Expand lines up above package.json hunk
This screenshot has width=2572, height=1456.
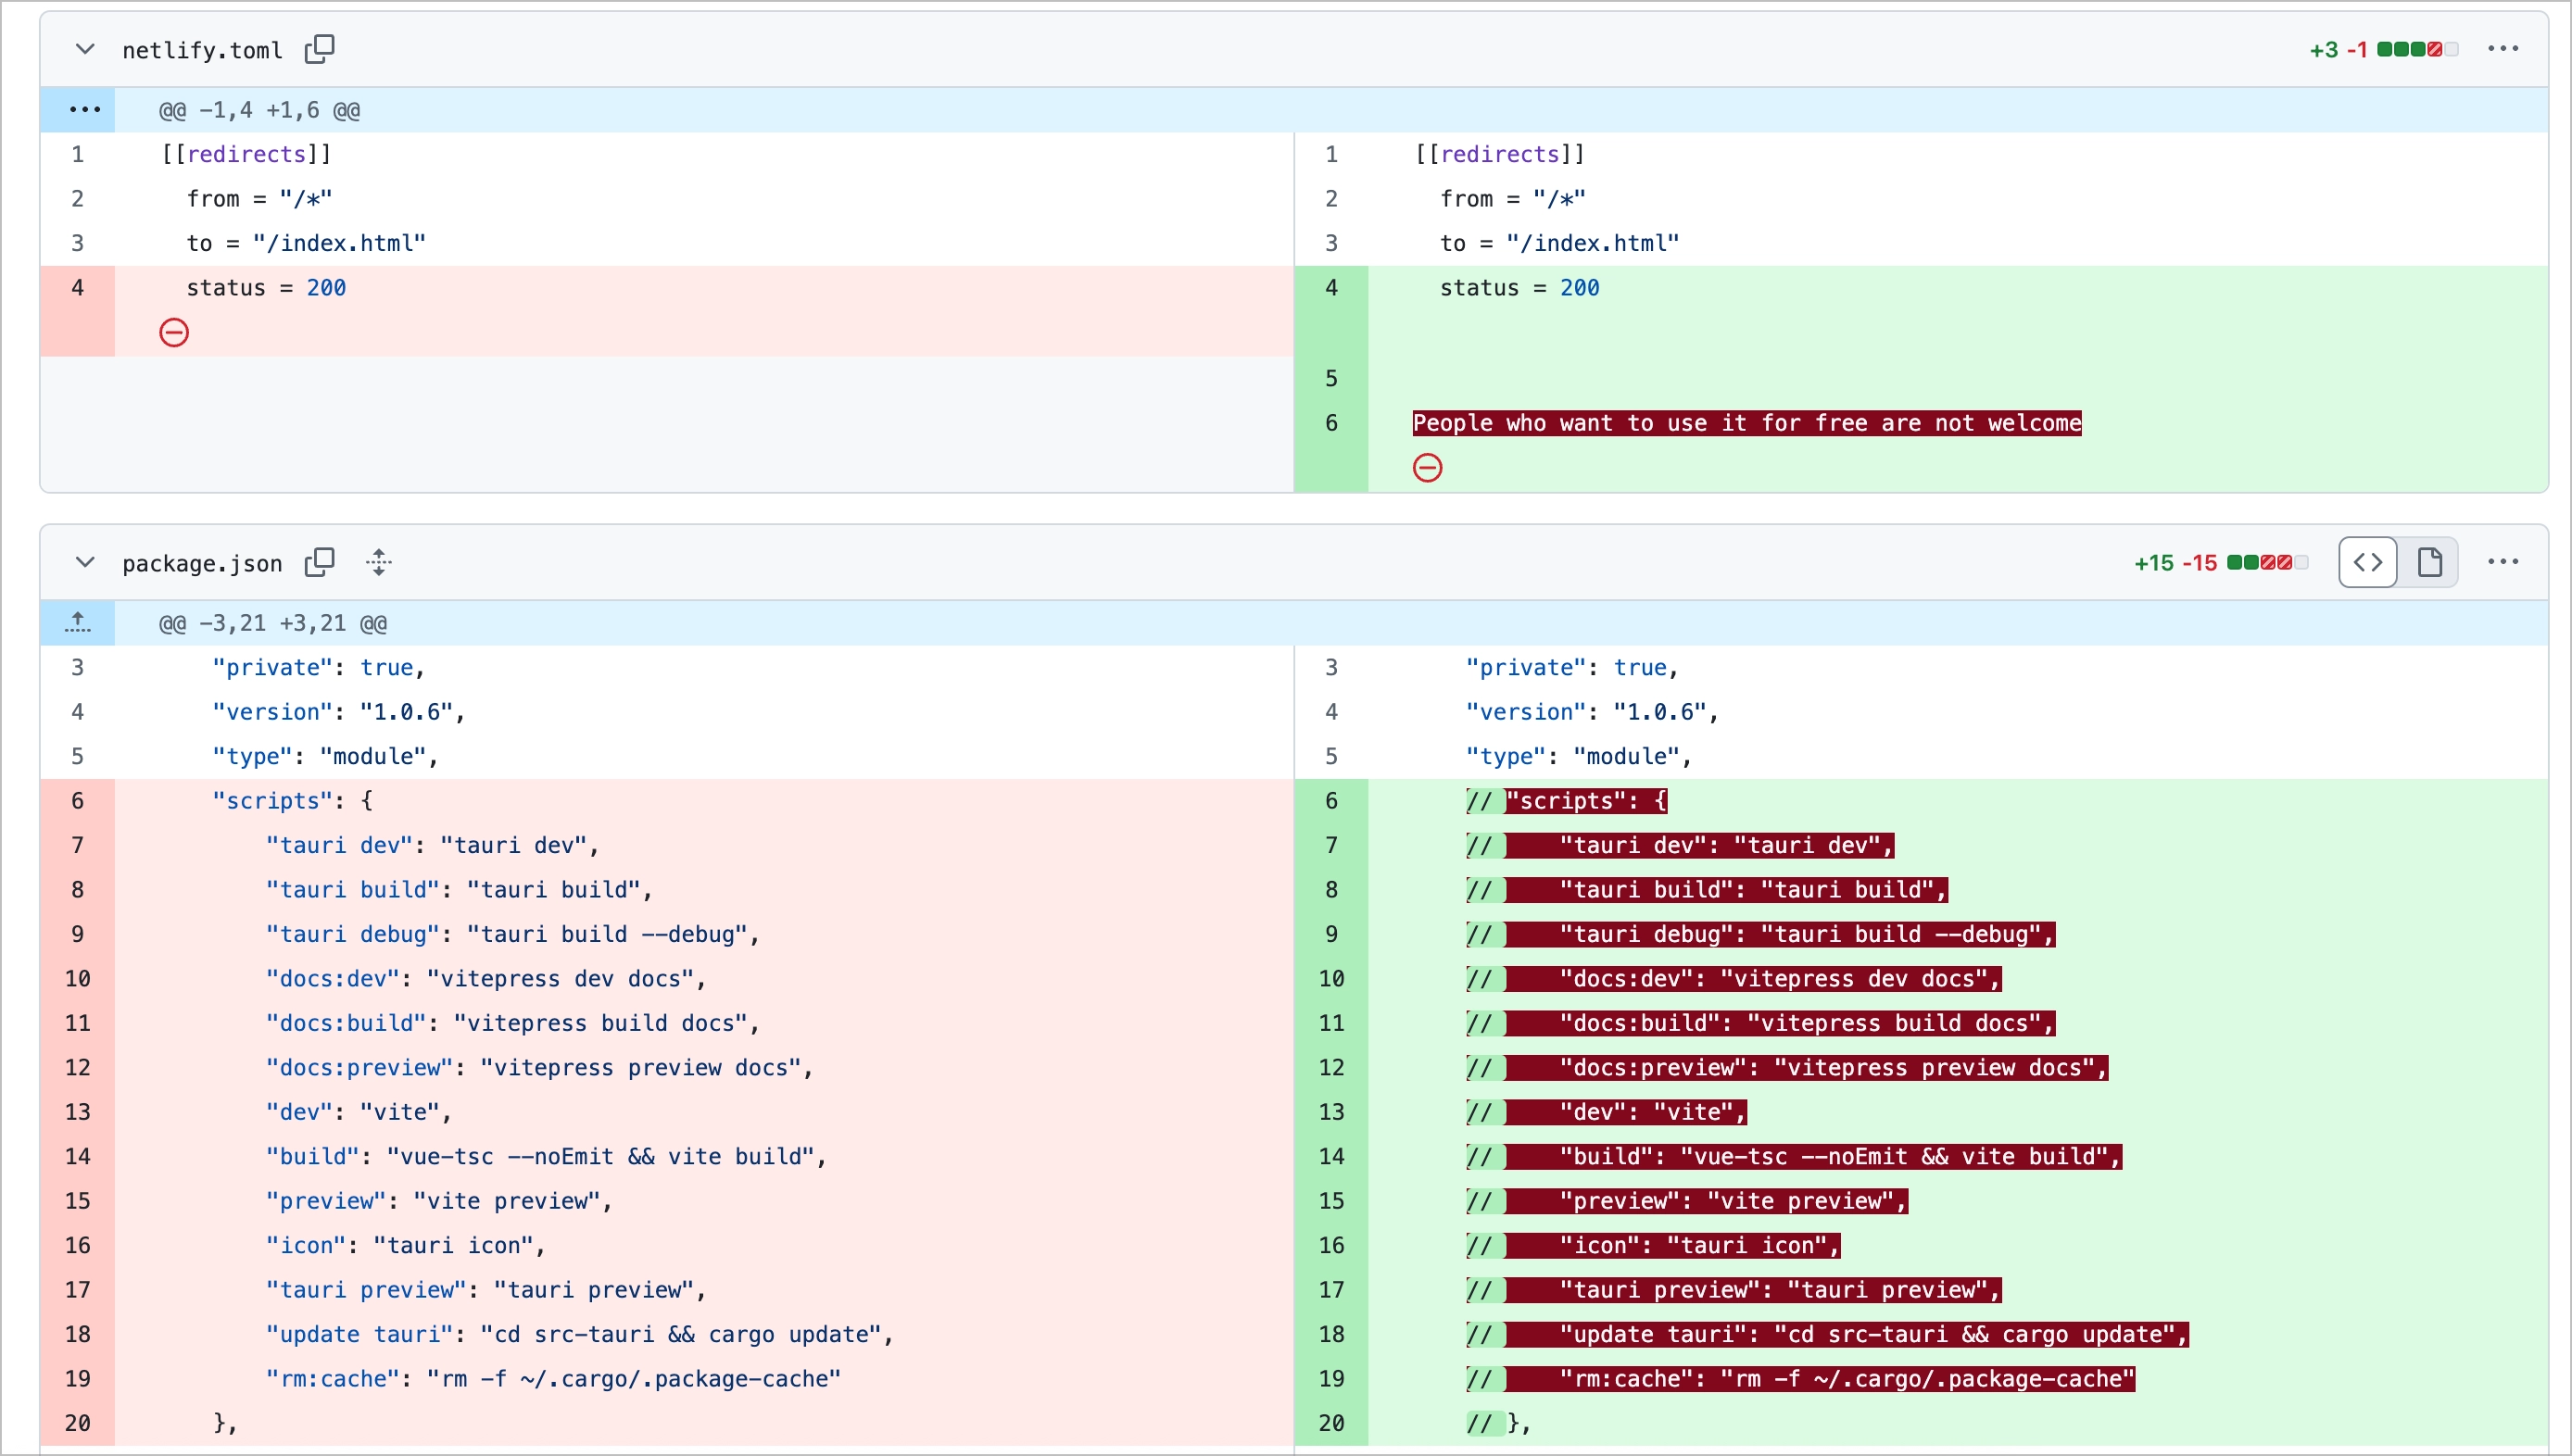coord(78,623)
